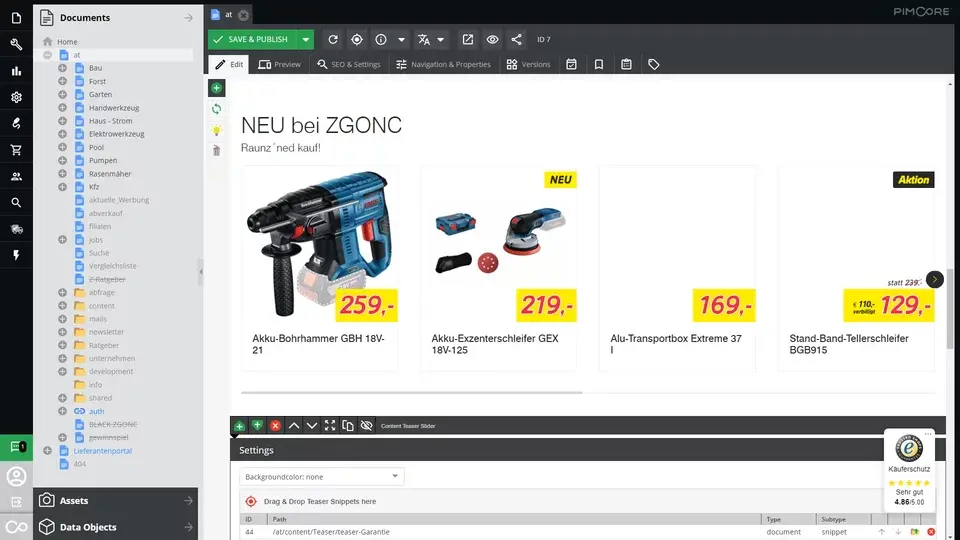This screenshot has height=540, width=960.
Task: Open Save & Publish dropdown arrow
Action: pos(306,39)
